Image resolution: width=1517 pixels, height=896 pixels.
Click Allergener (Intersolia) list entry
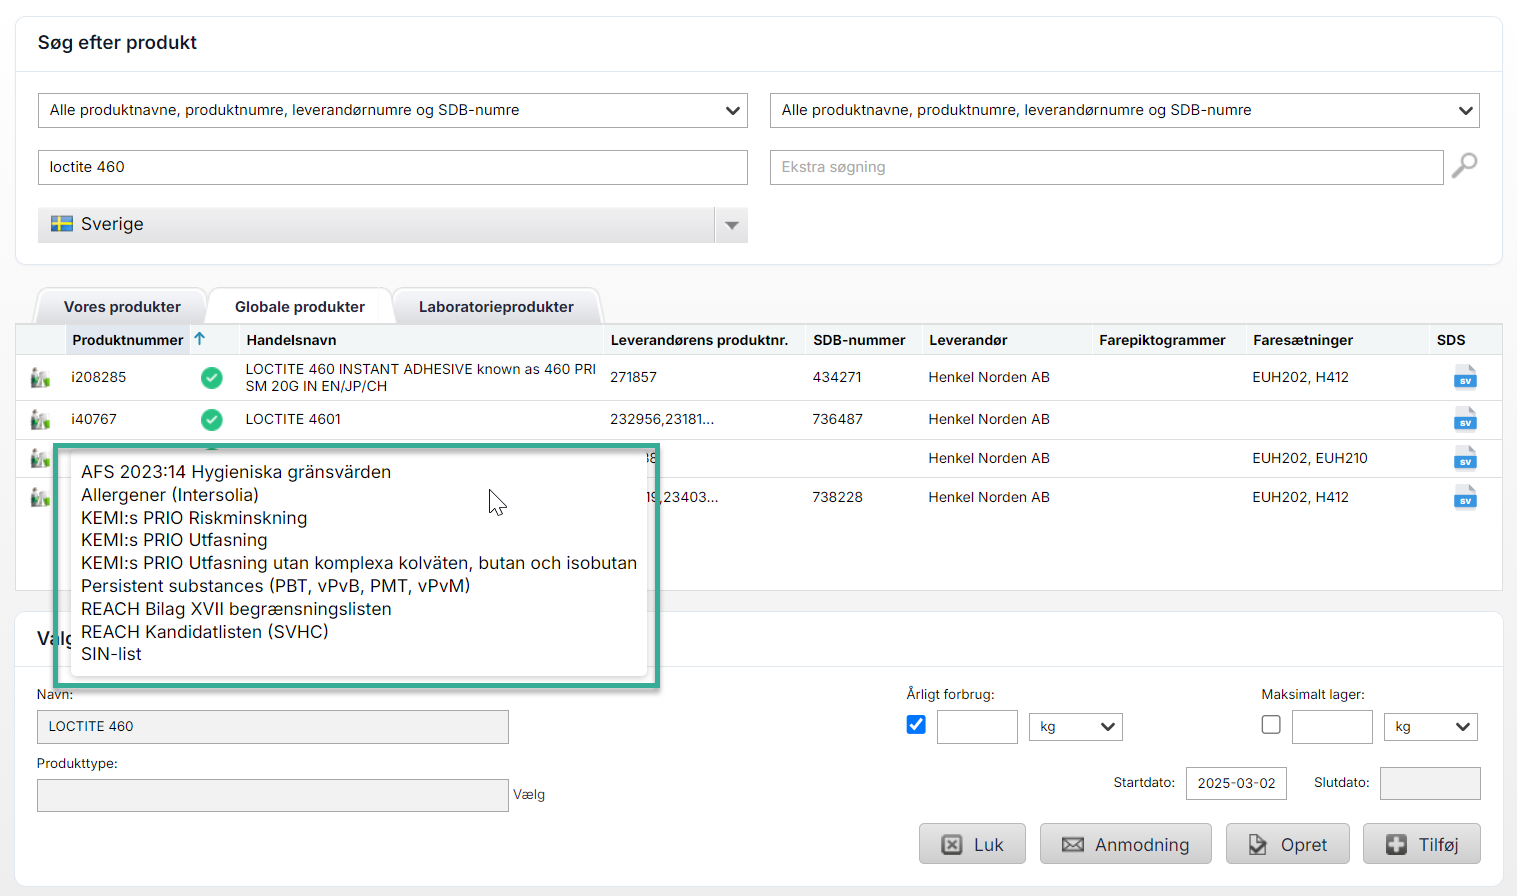[x=170, y=495]
